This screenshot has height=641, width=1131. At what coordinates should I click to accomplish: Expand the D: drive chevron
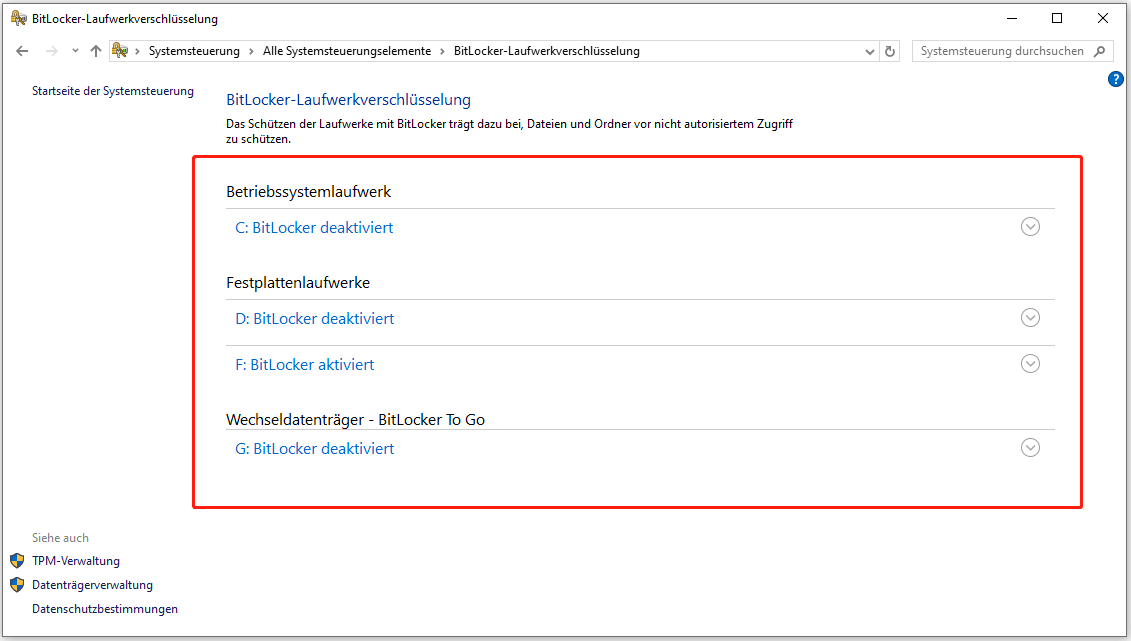[x=1030, y=317]
